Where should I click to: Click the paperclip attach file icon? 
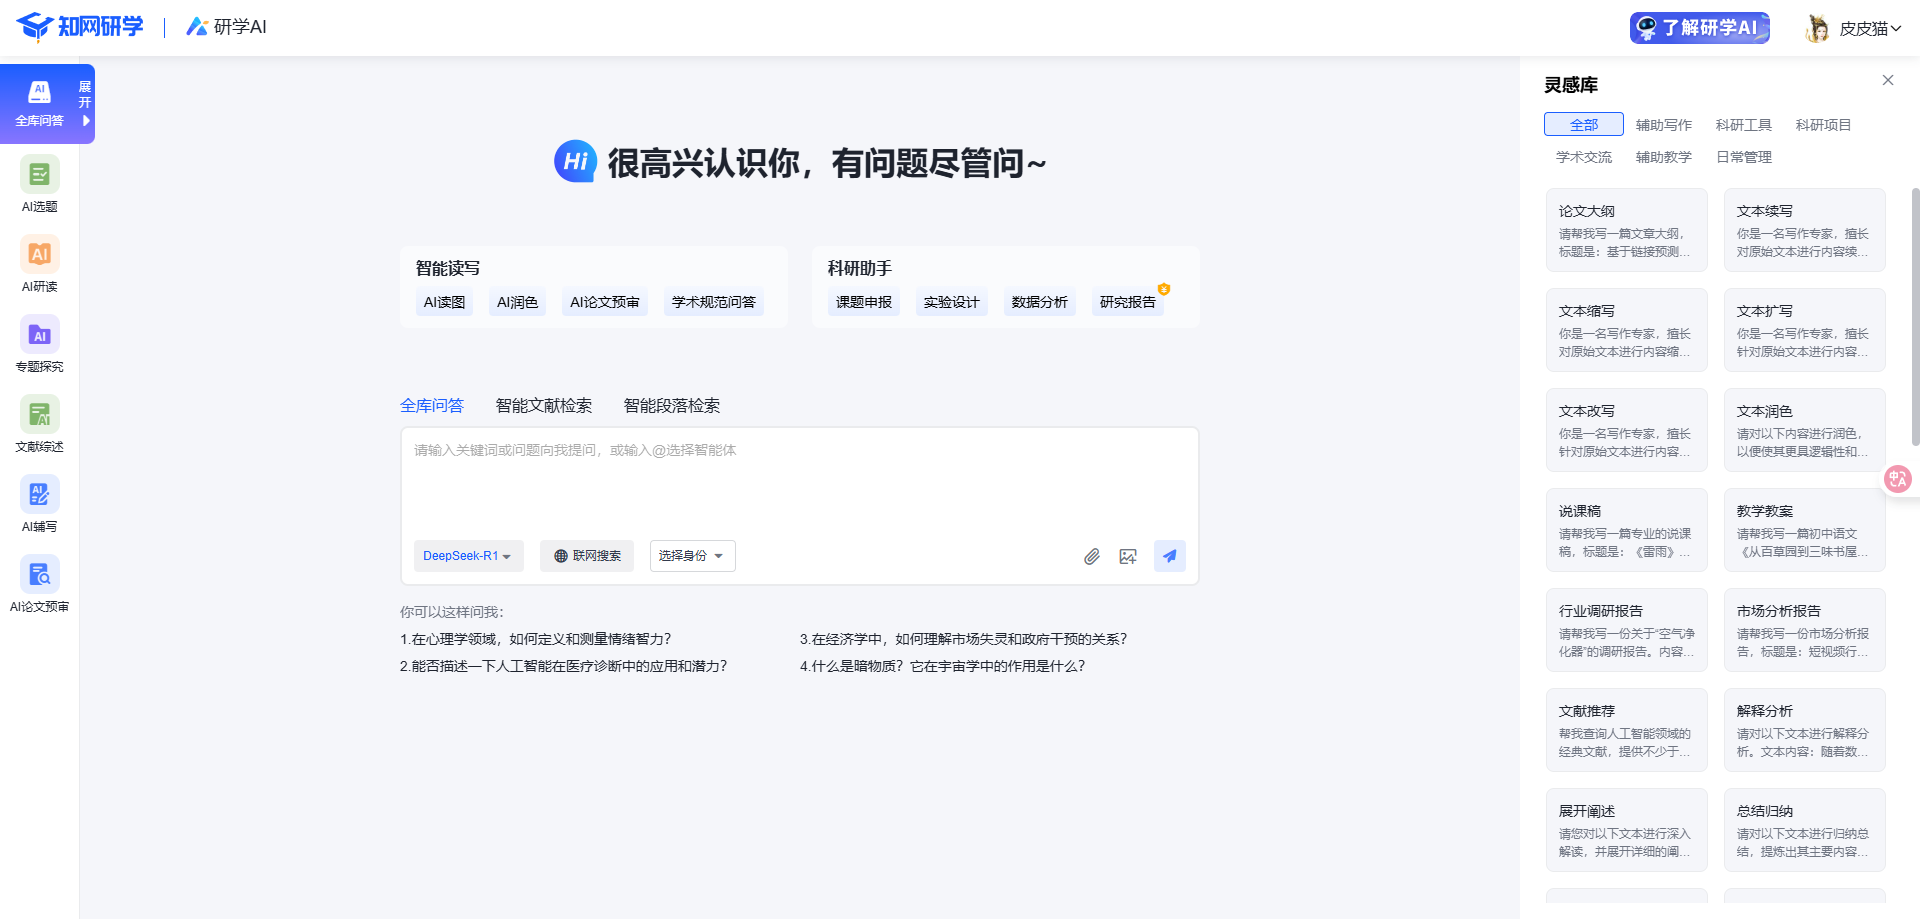coord(1091,556)
